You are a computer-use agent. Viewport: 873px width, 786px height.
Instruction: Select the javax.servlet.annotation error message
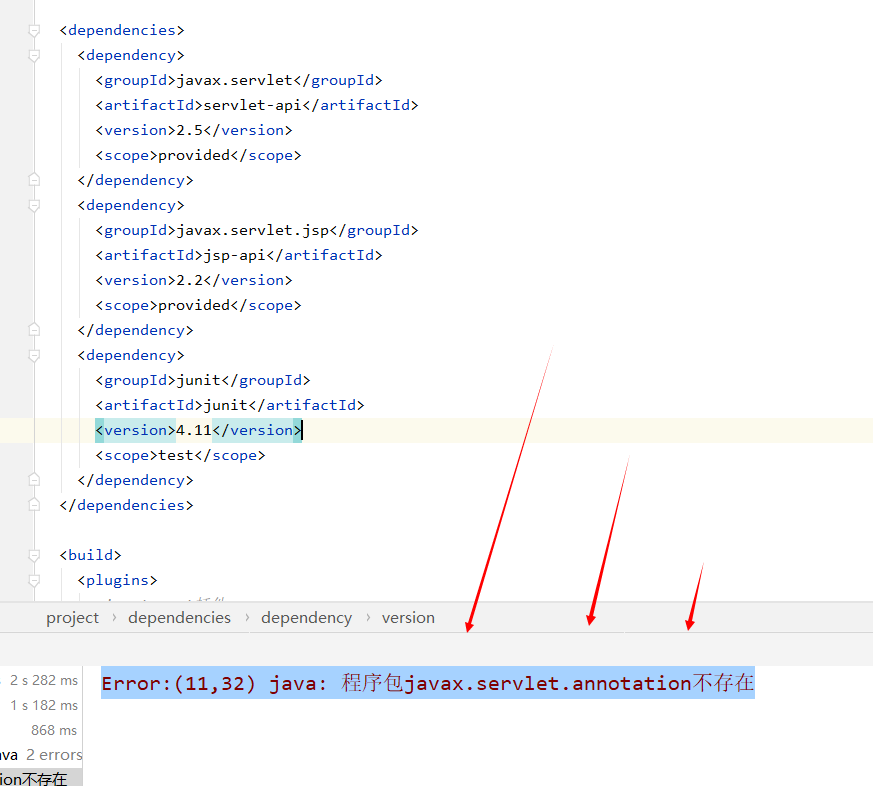coord(428,683)
